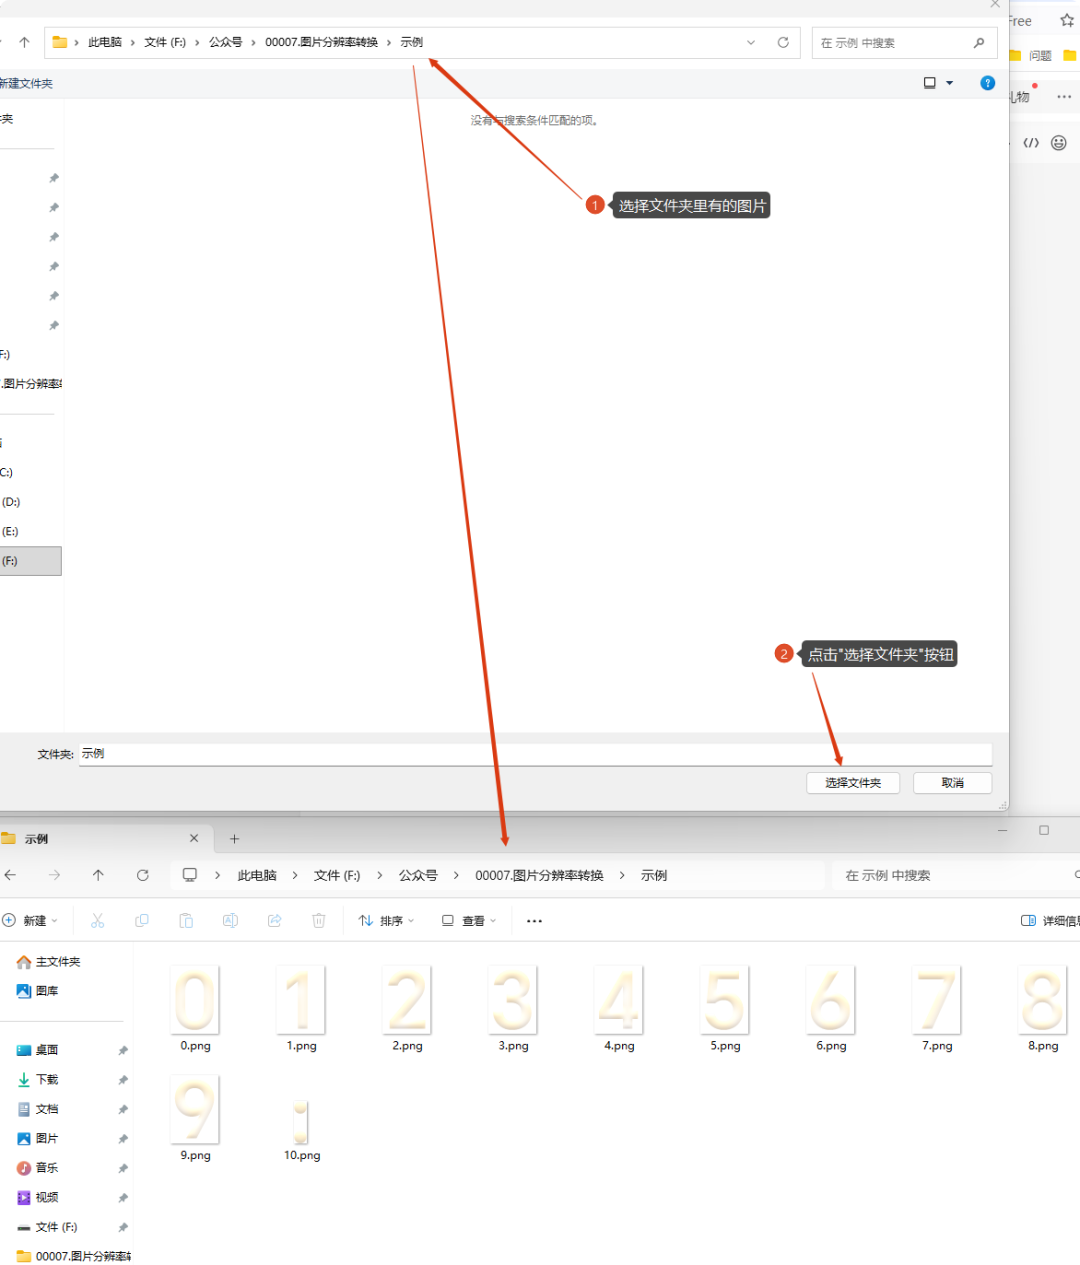This screenshot has height=1265, width=1080.
Task: Select the (F:) drive in dialog sidebar
Action: click(30, 561)
